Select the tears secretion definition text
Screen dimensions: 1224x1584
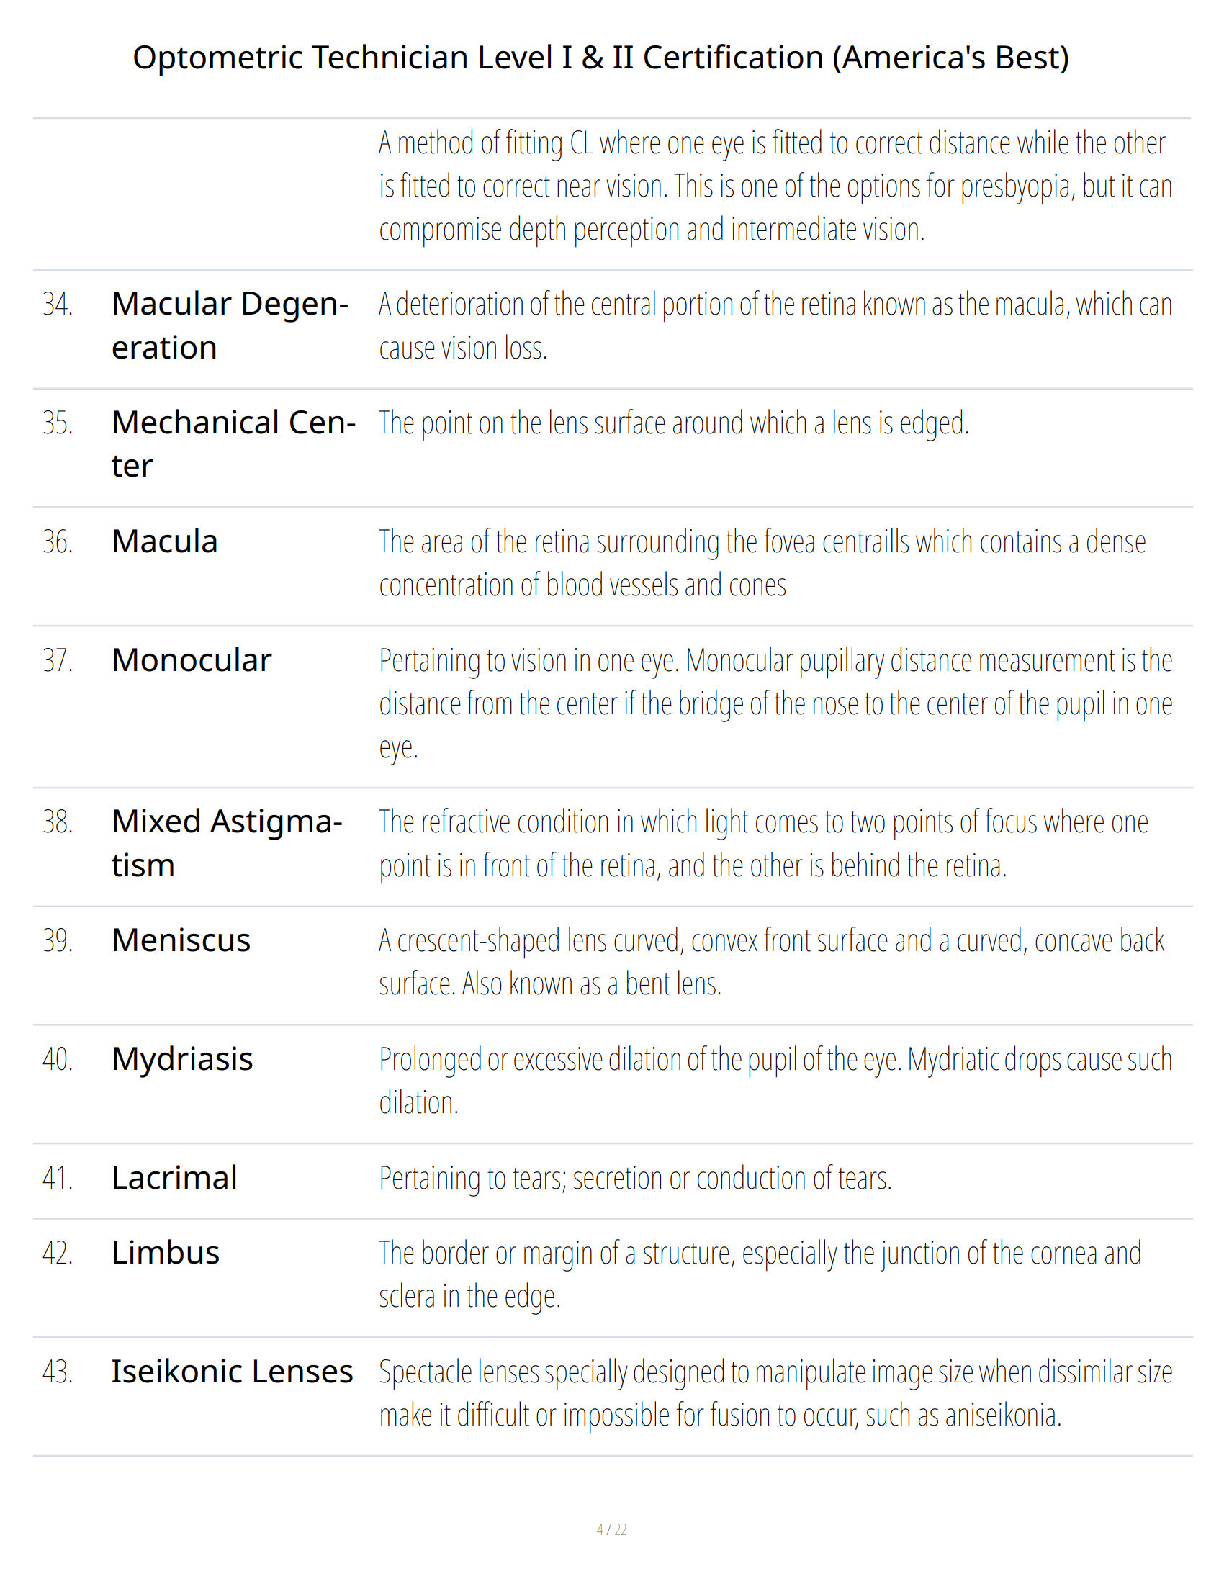(635, 1179)
